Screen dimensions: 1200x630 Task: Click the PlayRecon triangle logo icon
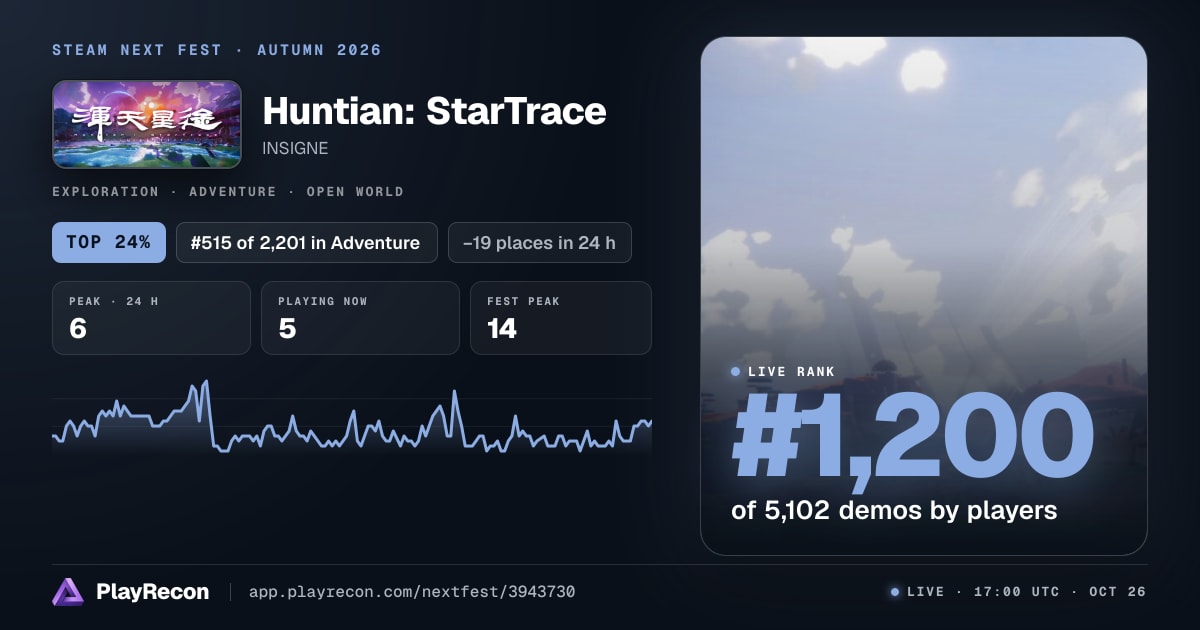pos(68,592)
